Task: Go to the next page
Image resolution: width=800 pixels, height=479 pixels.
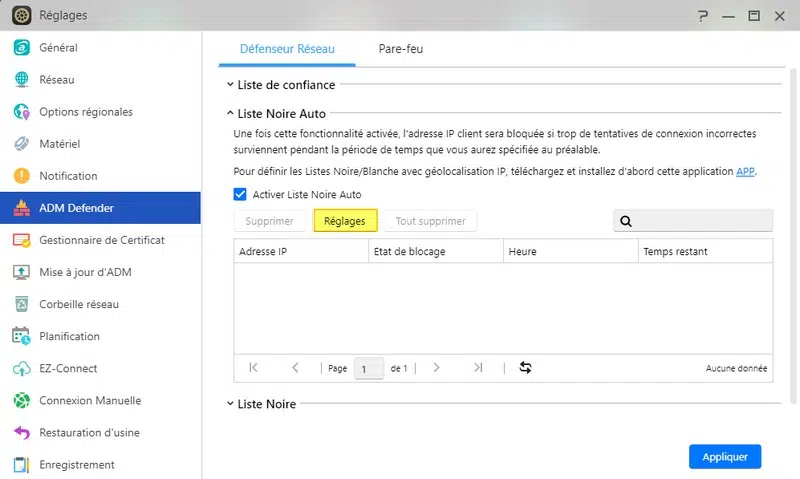Action: pyautogui.click(x=436, y=367)
